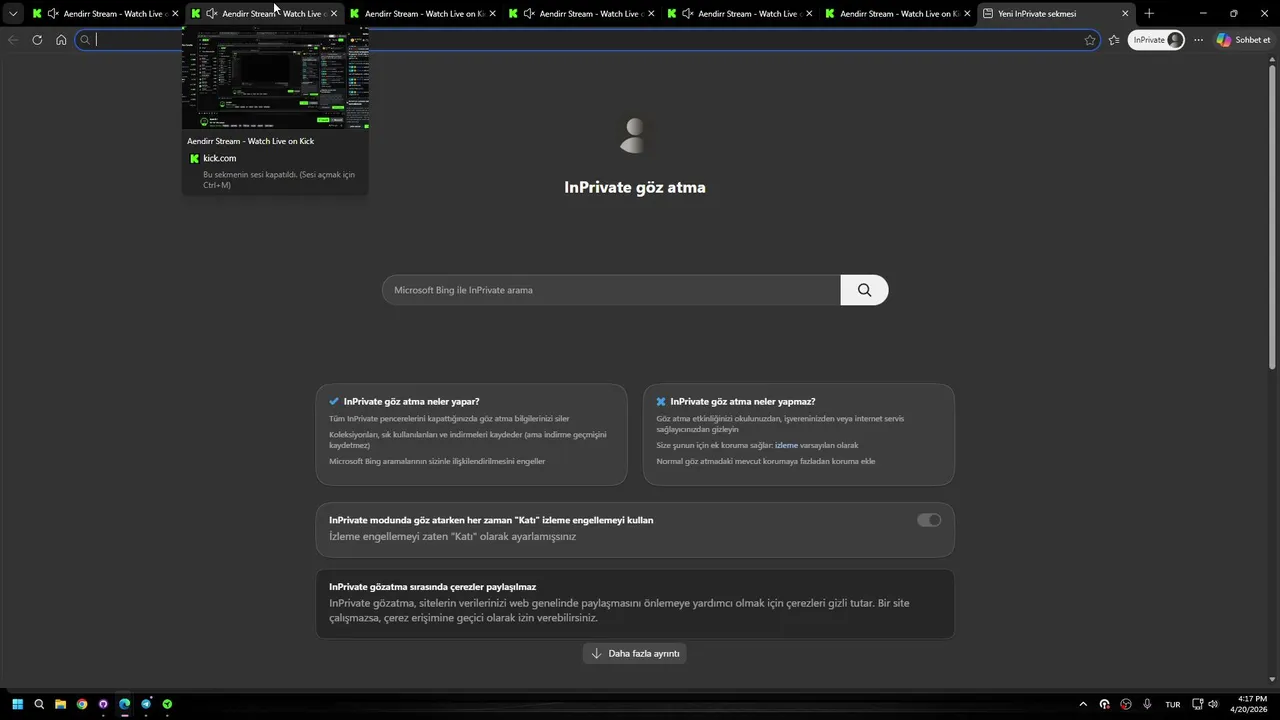
Task: Click the InPrivate göz atma heading
Action: [635, 187]
